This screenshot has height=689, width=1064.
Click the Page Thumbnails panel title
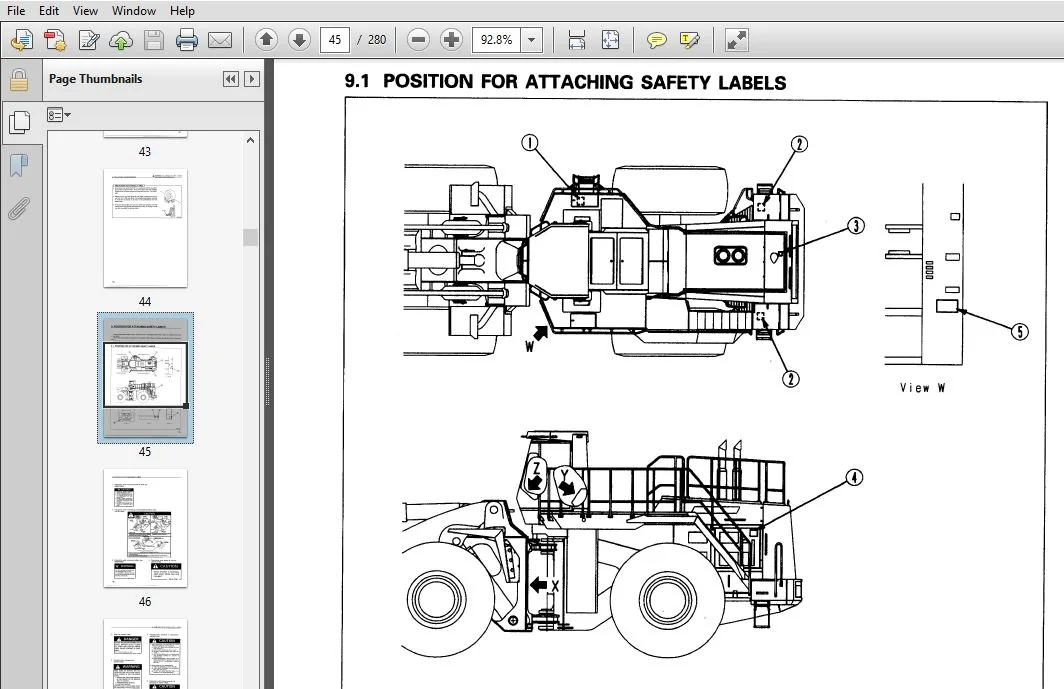point(96,79)
